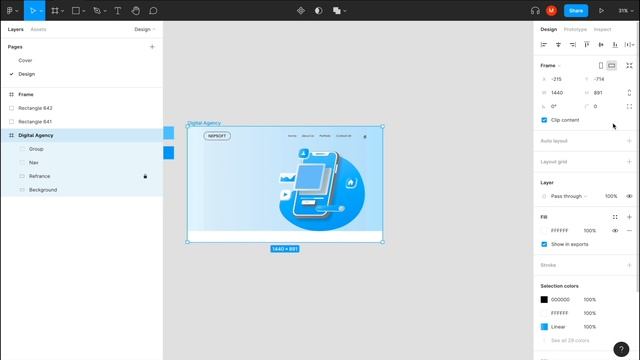This screenshot has height=360, width=640.
Task: Select the Rectangle 642 layer
Action: coord(82,108)
